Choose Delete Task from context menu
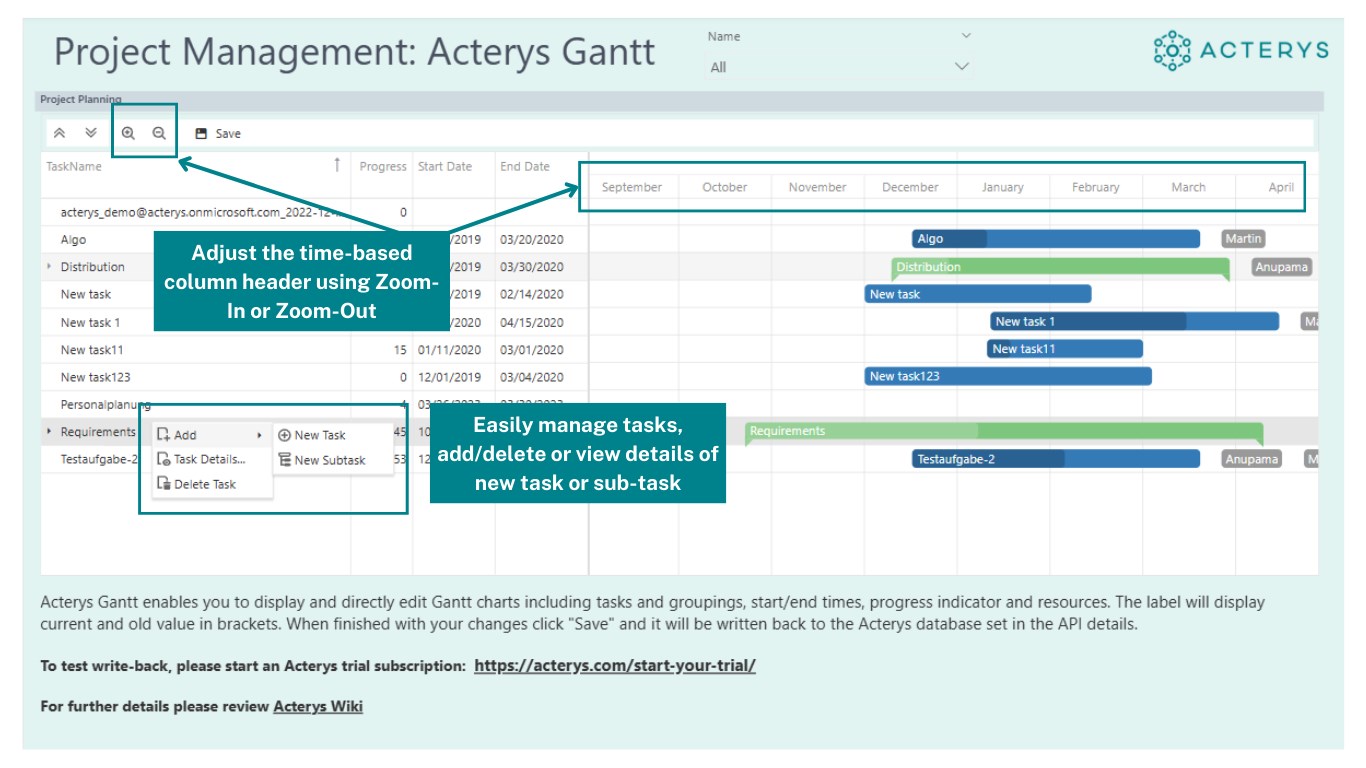 pos(211,484)
